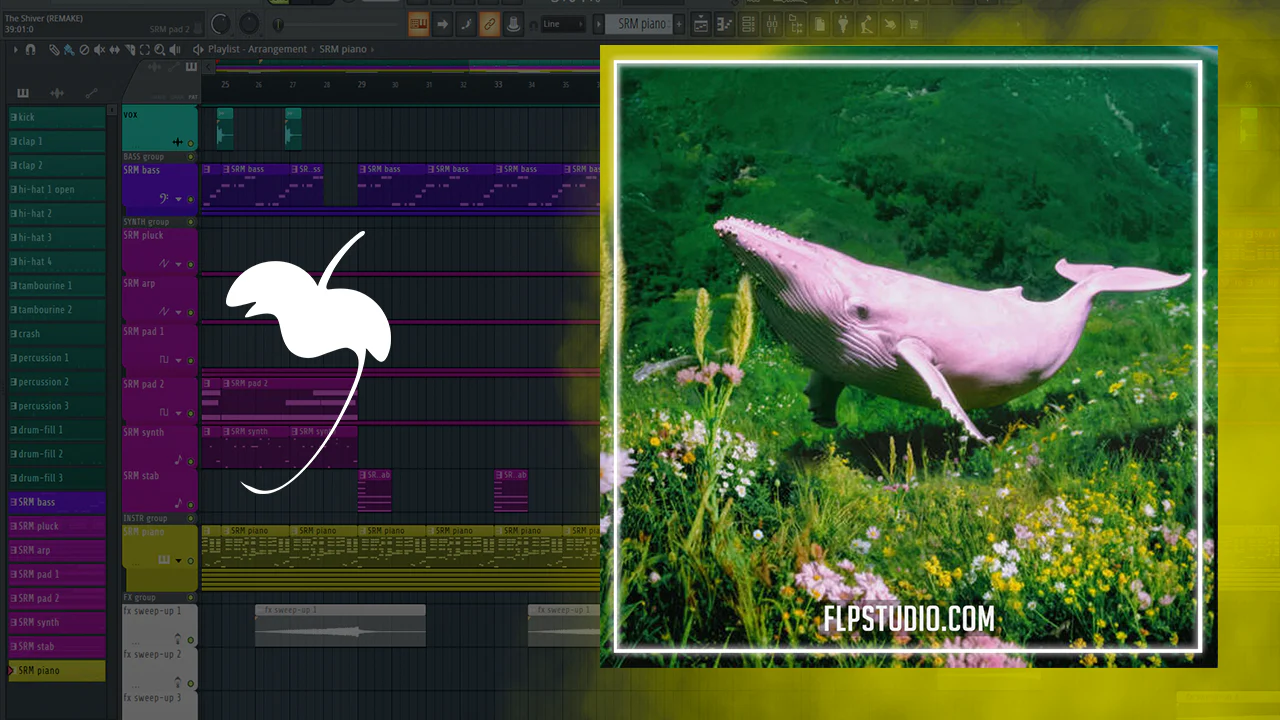Mute the SRM arp track

coord(191,313)
